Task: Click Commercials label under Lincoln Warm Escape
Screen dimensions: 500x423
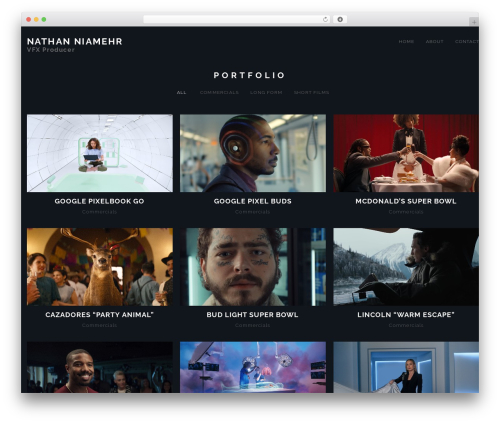Action: [406, 325]
